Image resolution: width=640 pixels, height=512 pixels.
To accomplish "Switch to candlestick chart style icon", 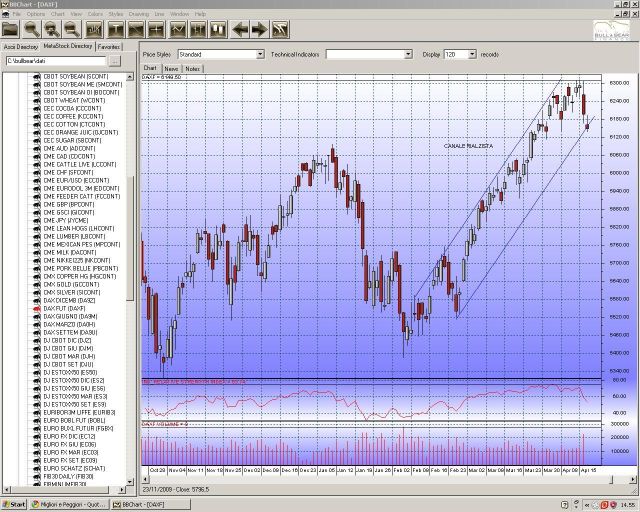I will pos(218,29).
